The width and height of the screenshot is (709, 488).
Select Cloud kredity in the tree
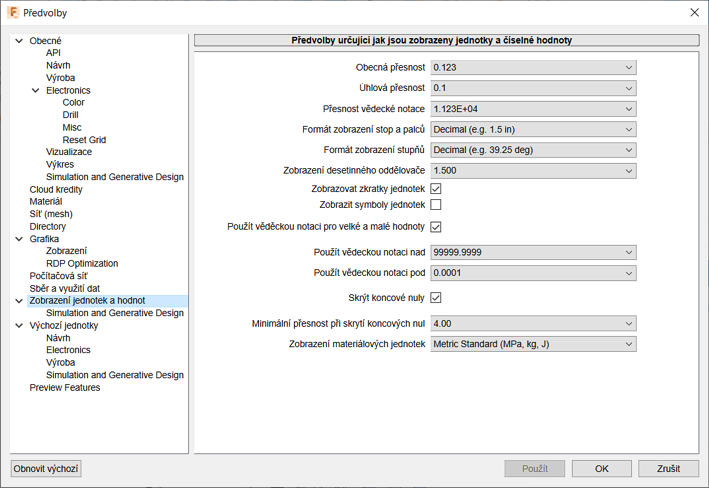(56, 189)
